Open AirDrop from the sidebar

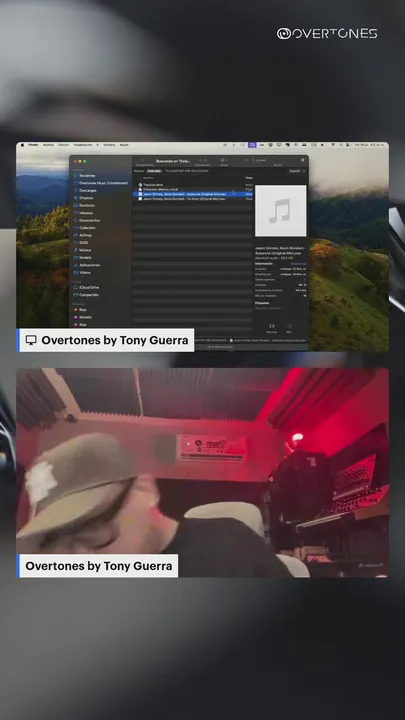point(85,235)
